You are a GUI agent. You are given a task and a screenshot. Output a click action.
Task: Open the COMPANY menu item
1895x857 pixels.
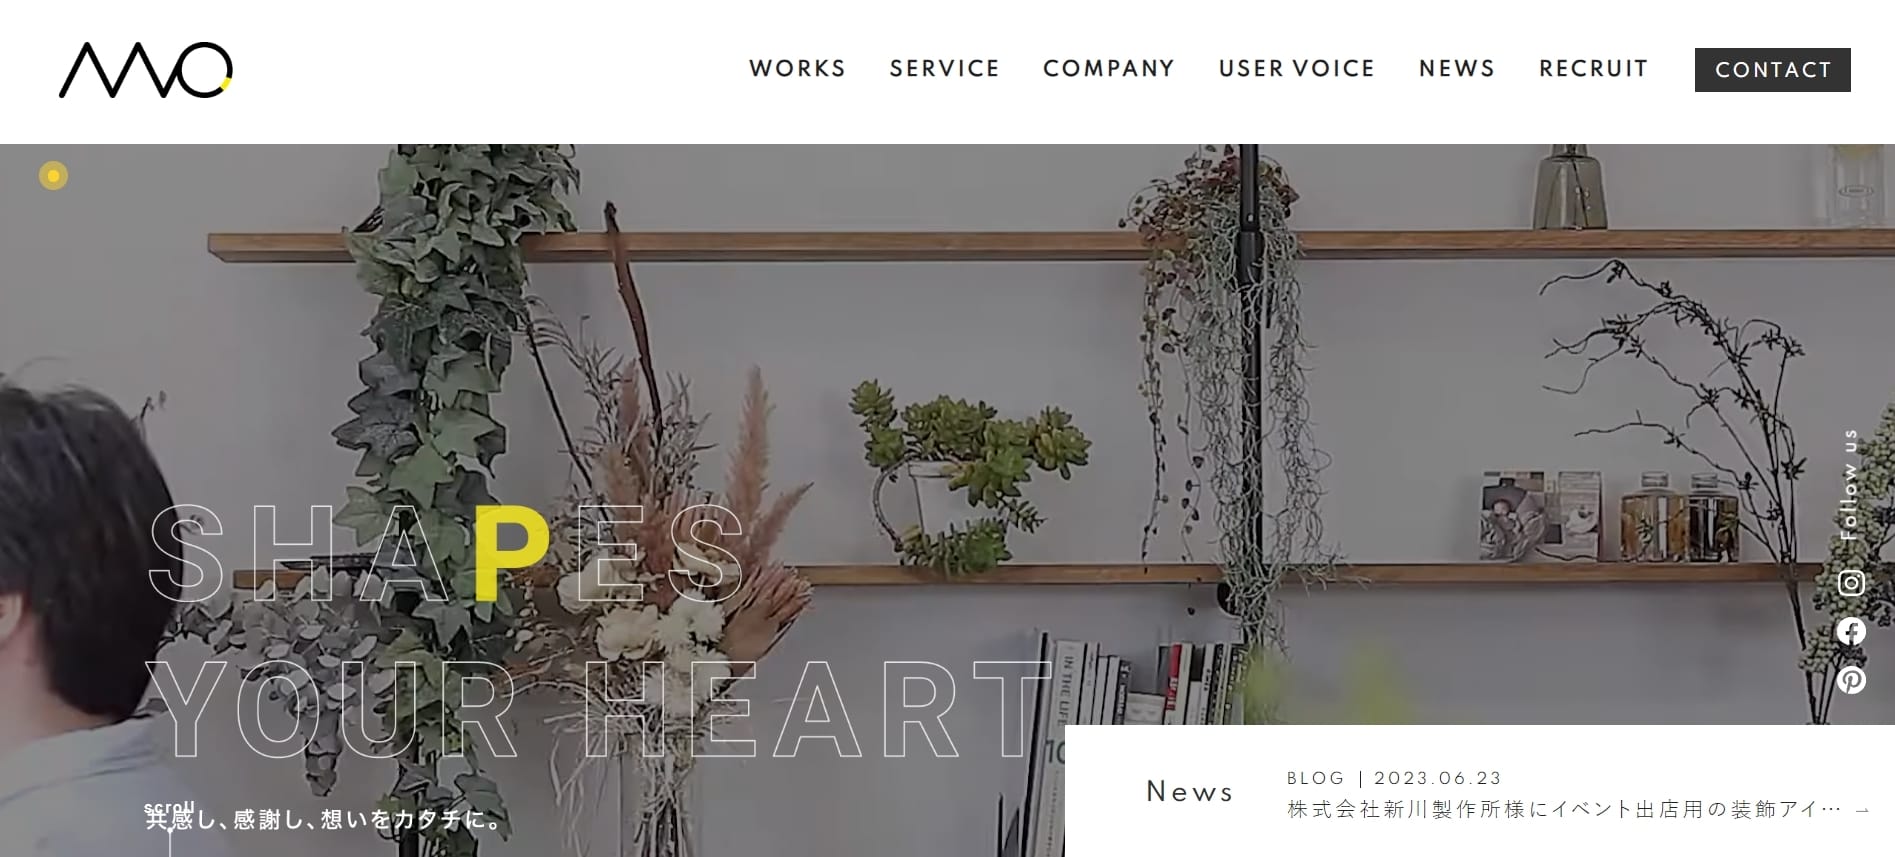tap(1108, 68)
